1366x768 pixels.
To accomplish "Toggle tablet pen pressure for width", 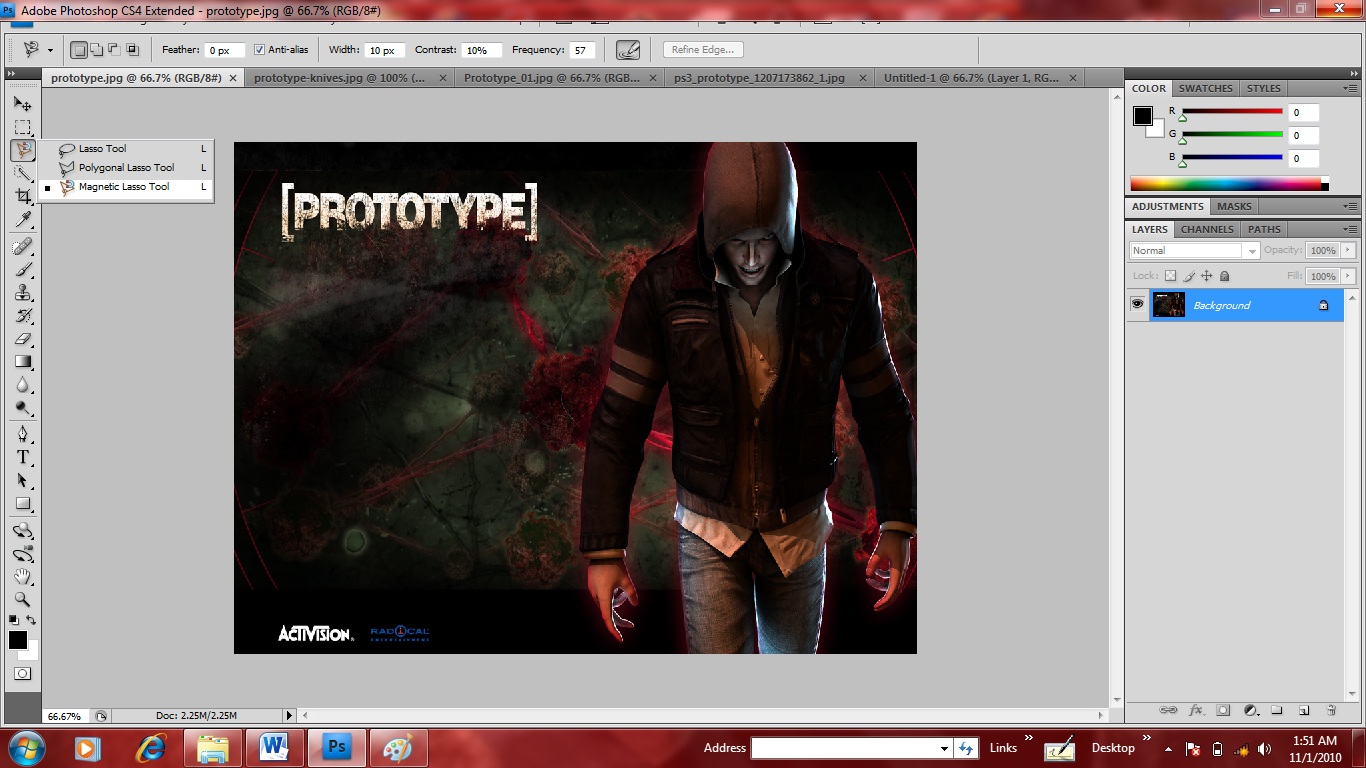I will (x=628, y=50).
